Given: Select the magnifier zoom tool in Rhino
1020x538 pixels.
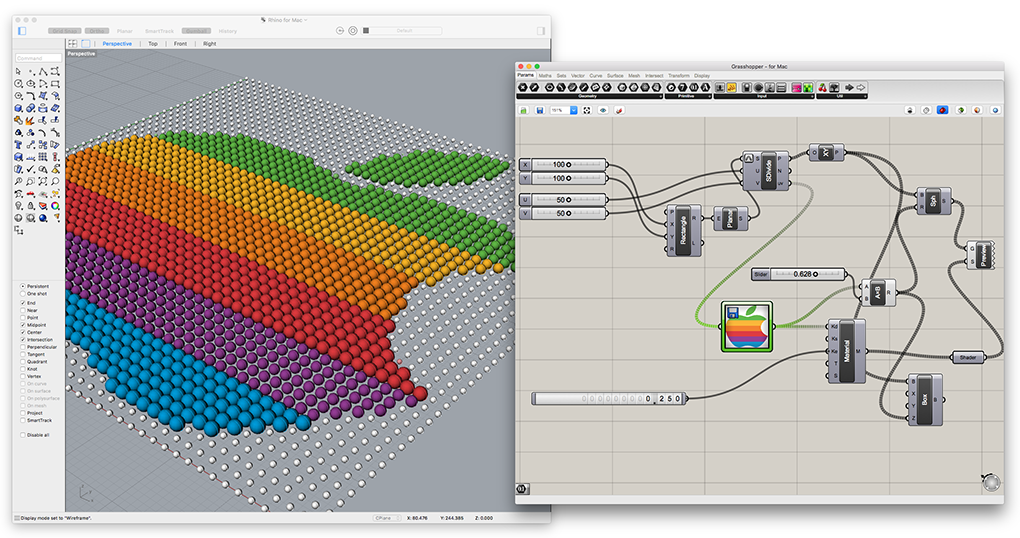Looking at the screenshot, I should (x=18, y=182).
